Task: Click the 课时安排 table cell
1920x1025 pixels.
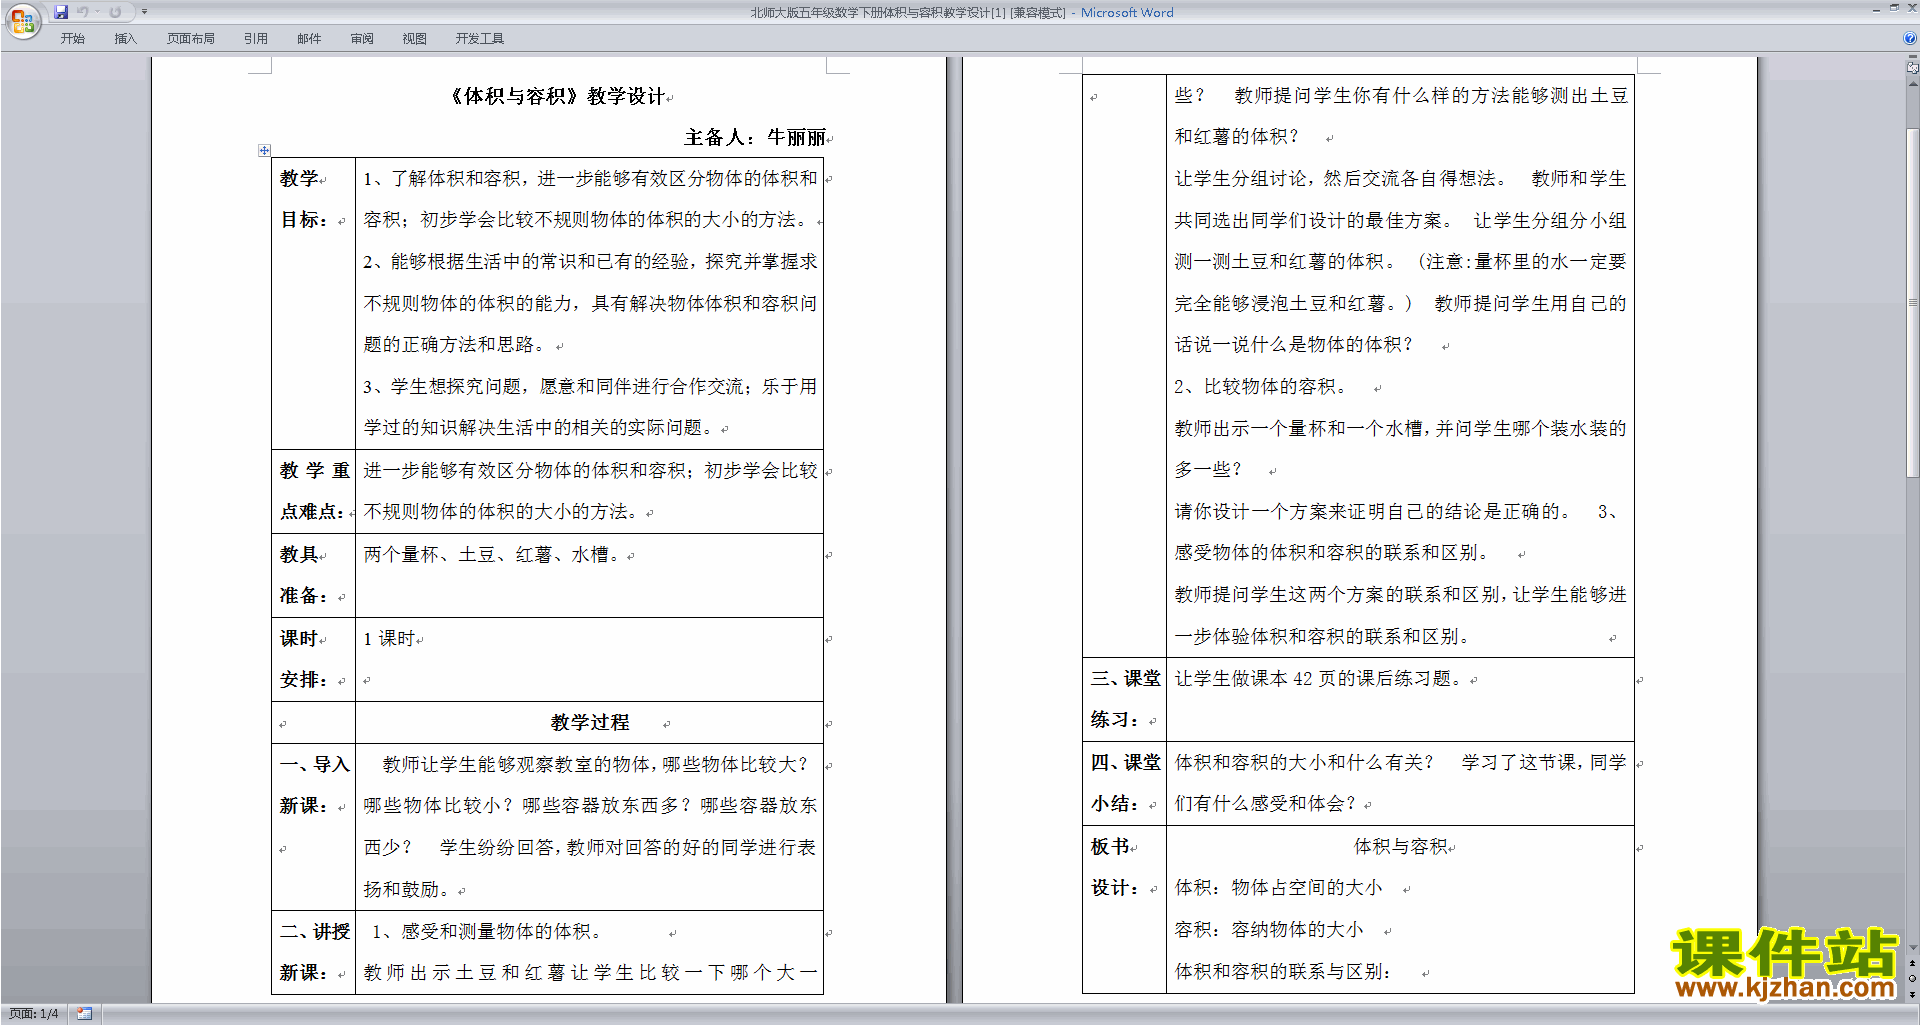Action: [313, 659]
